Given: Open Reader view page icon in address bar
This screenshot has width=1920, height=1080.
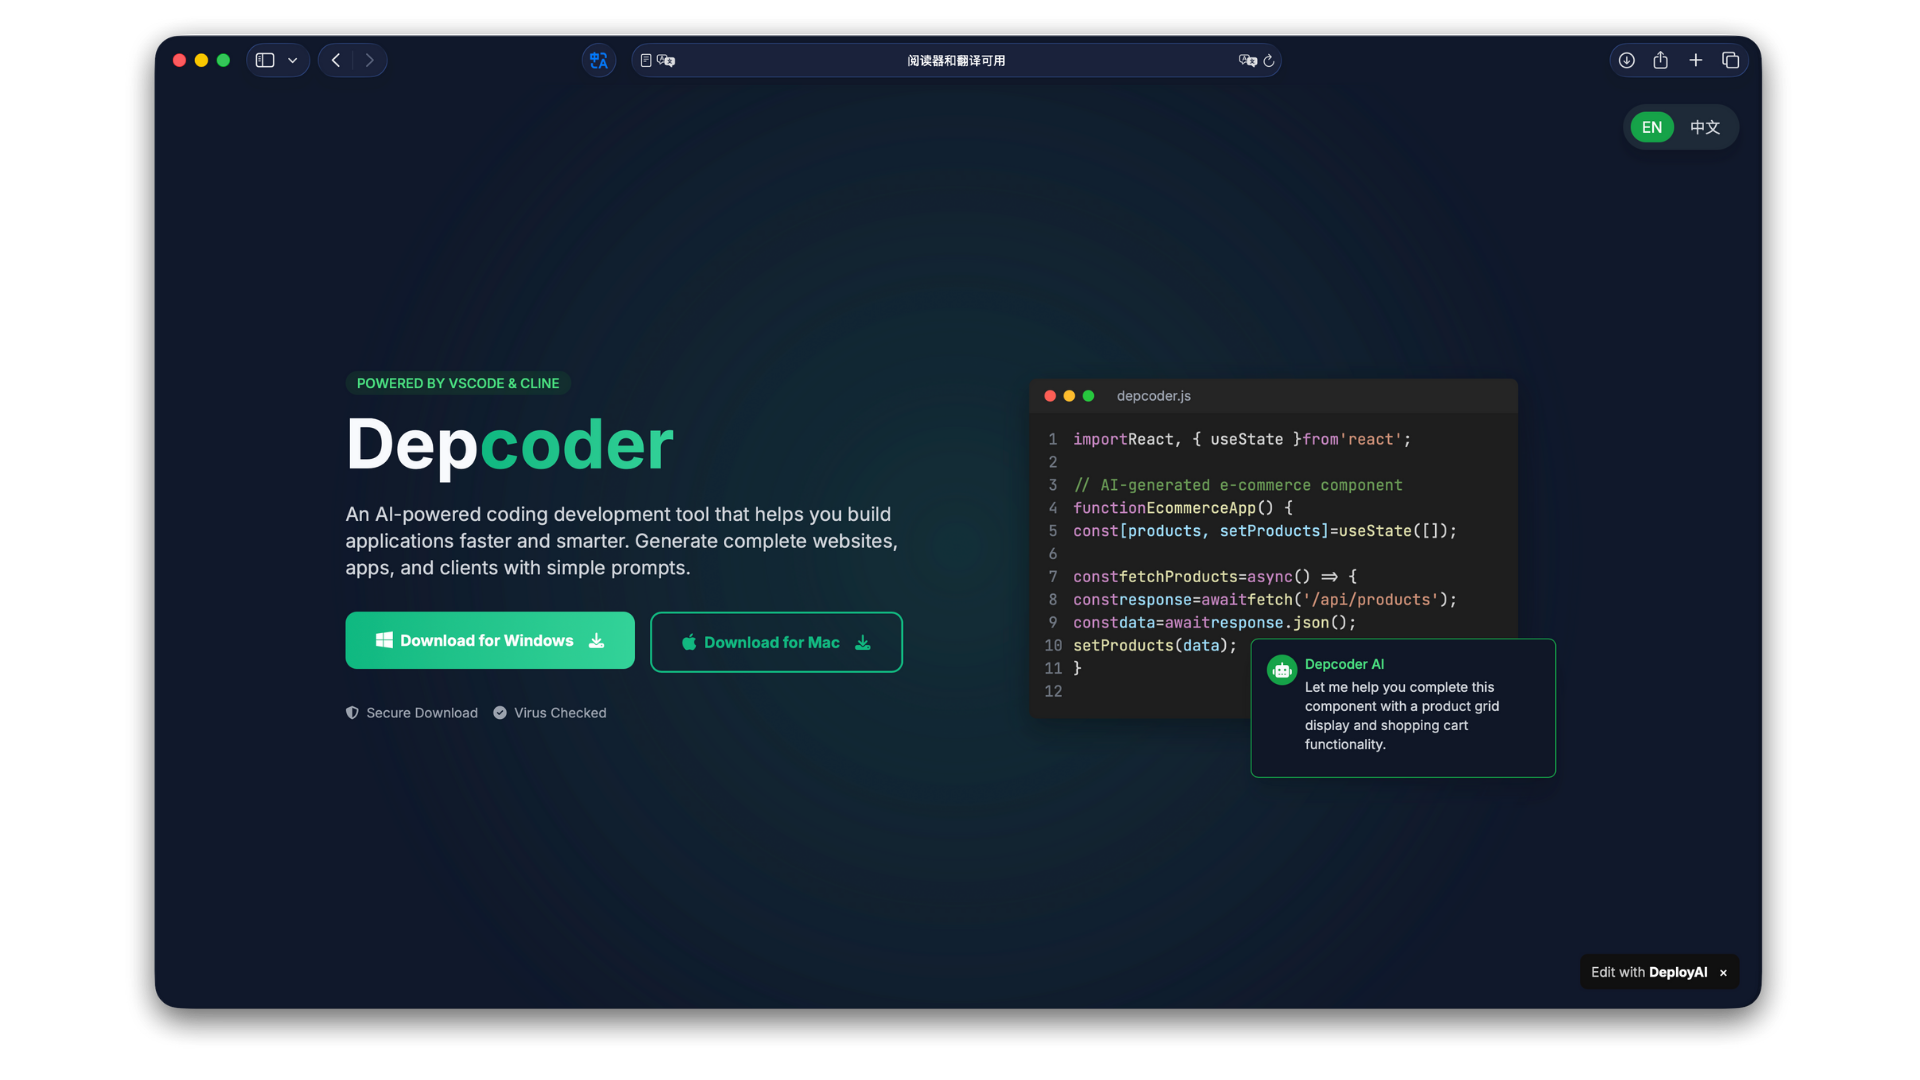Looking at the screenshot, I should click(646, 60).
